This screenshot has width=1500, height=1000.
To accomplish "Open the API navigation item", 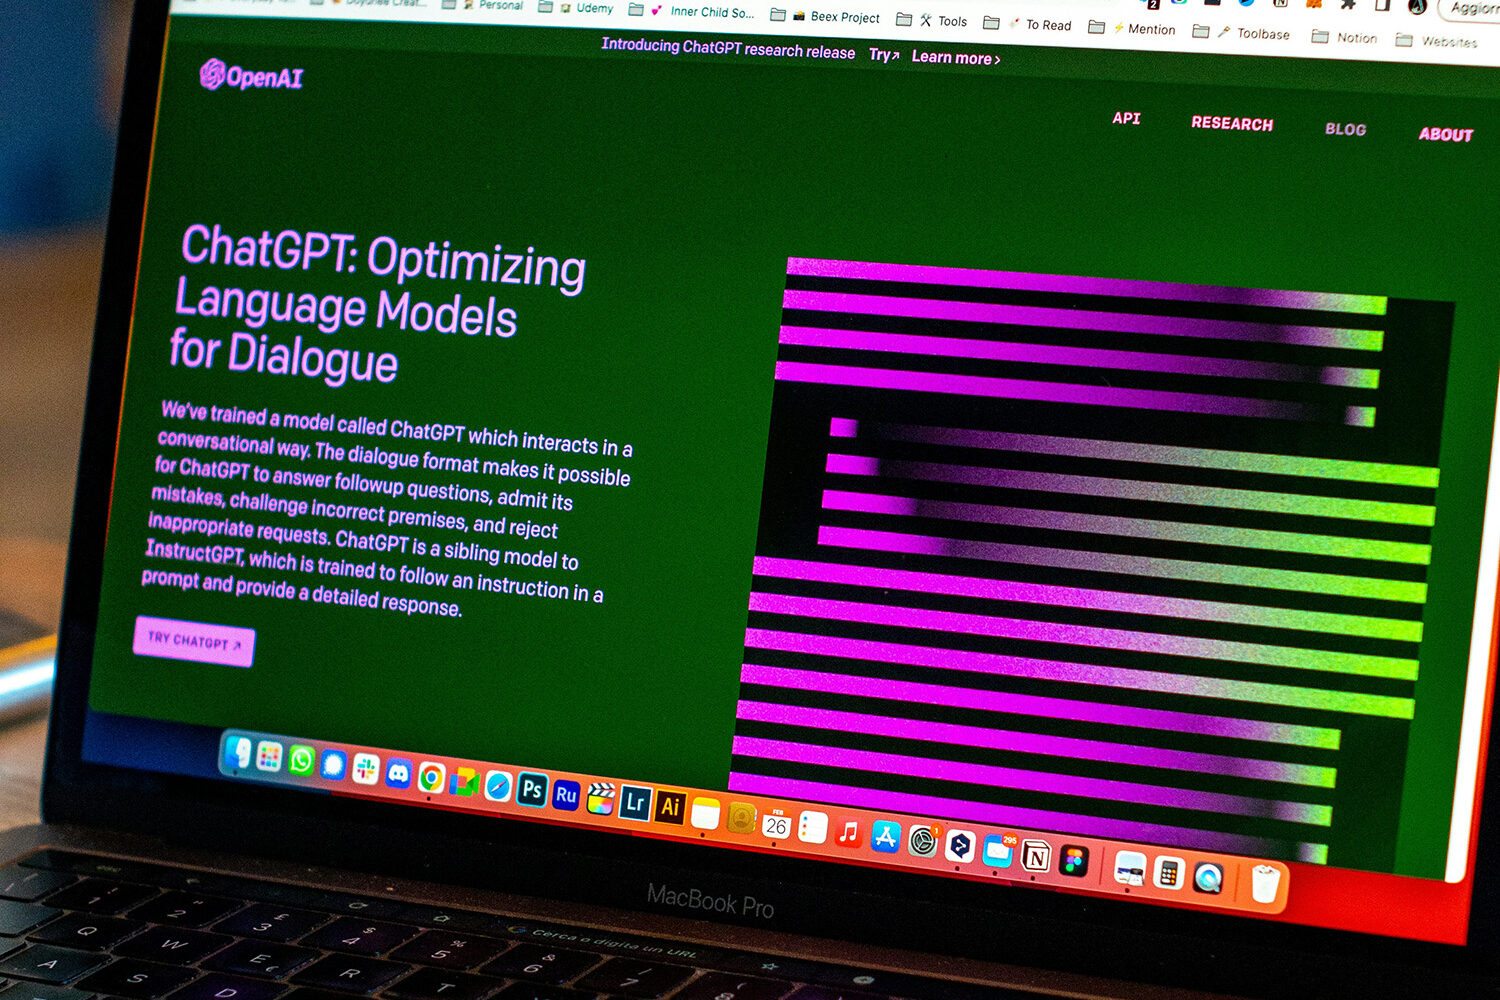I will point(1126,118).
